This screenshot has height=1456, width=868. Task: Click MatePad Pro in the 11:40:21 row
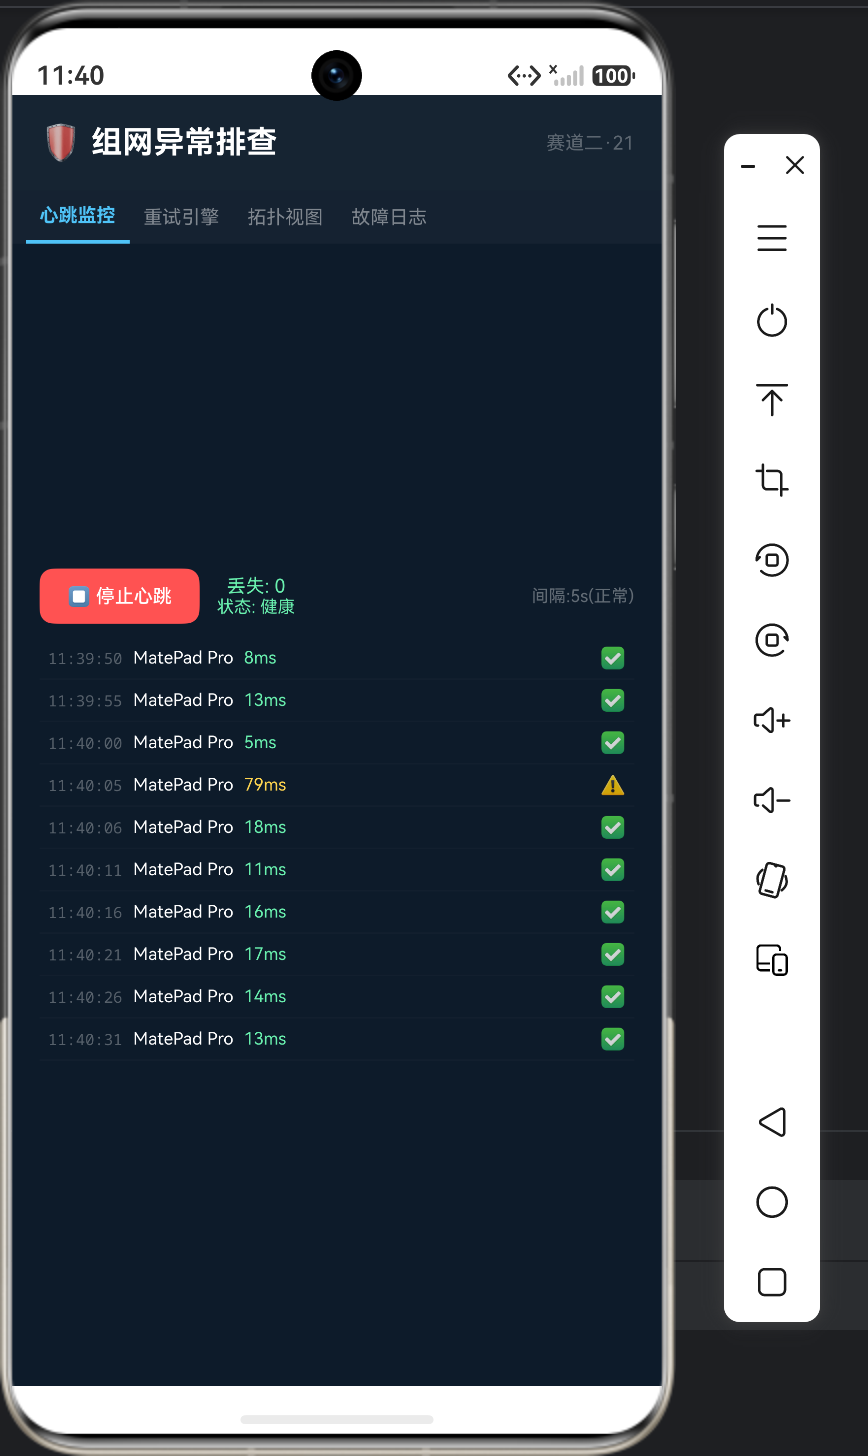[183, 954]
